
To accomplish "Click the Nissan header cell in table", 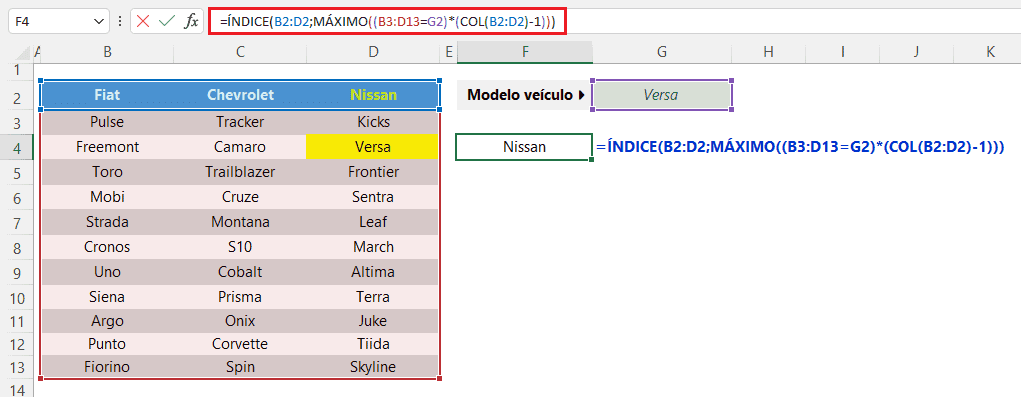I will point(373,95).
